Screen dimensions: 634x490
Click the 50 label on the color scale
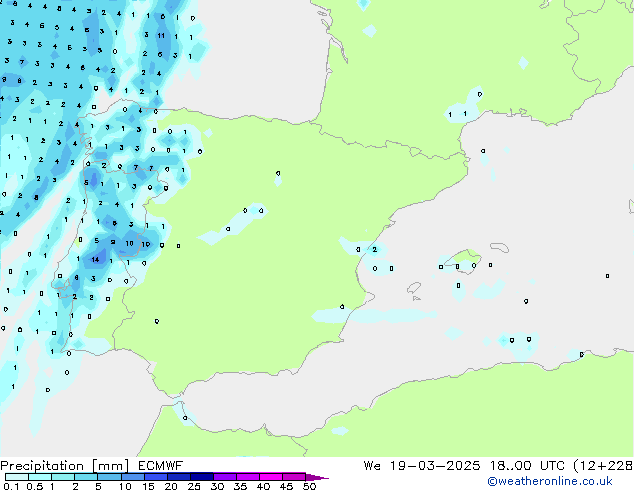[x=309, y=486]
